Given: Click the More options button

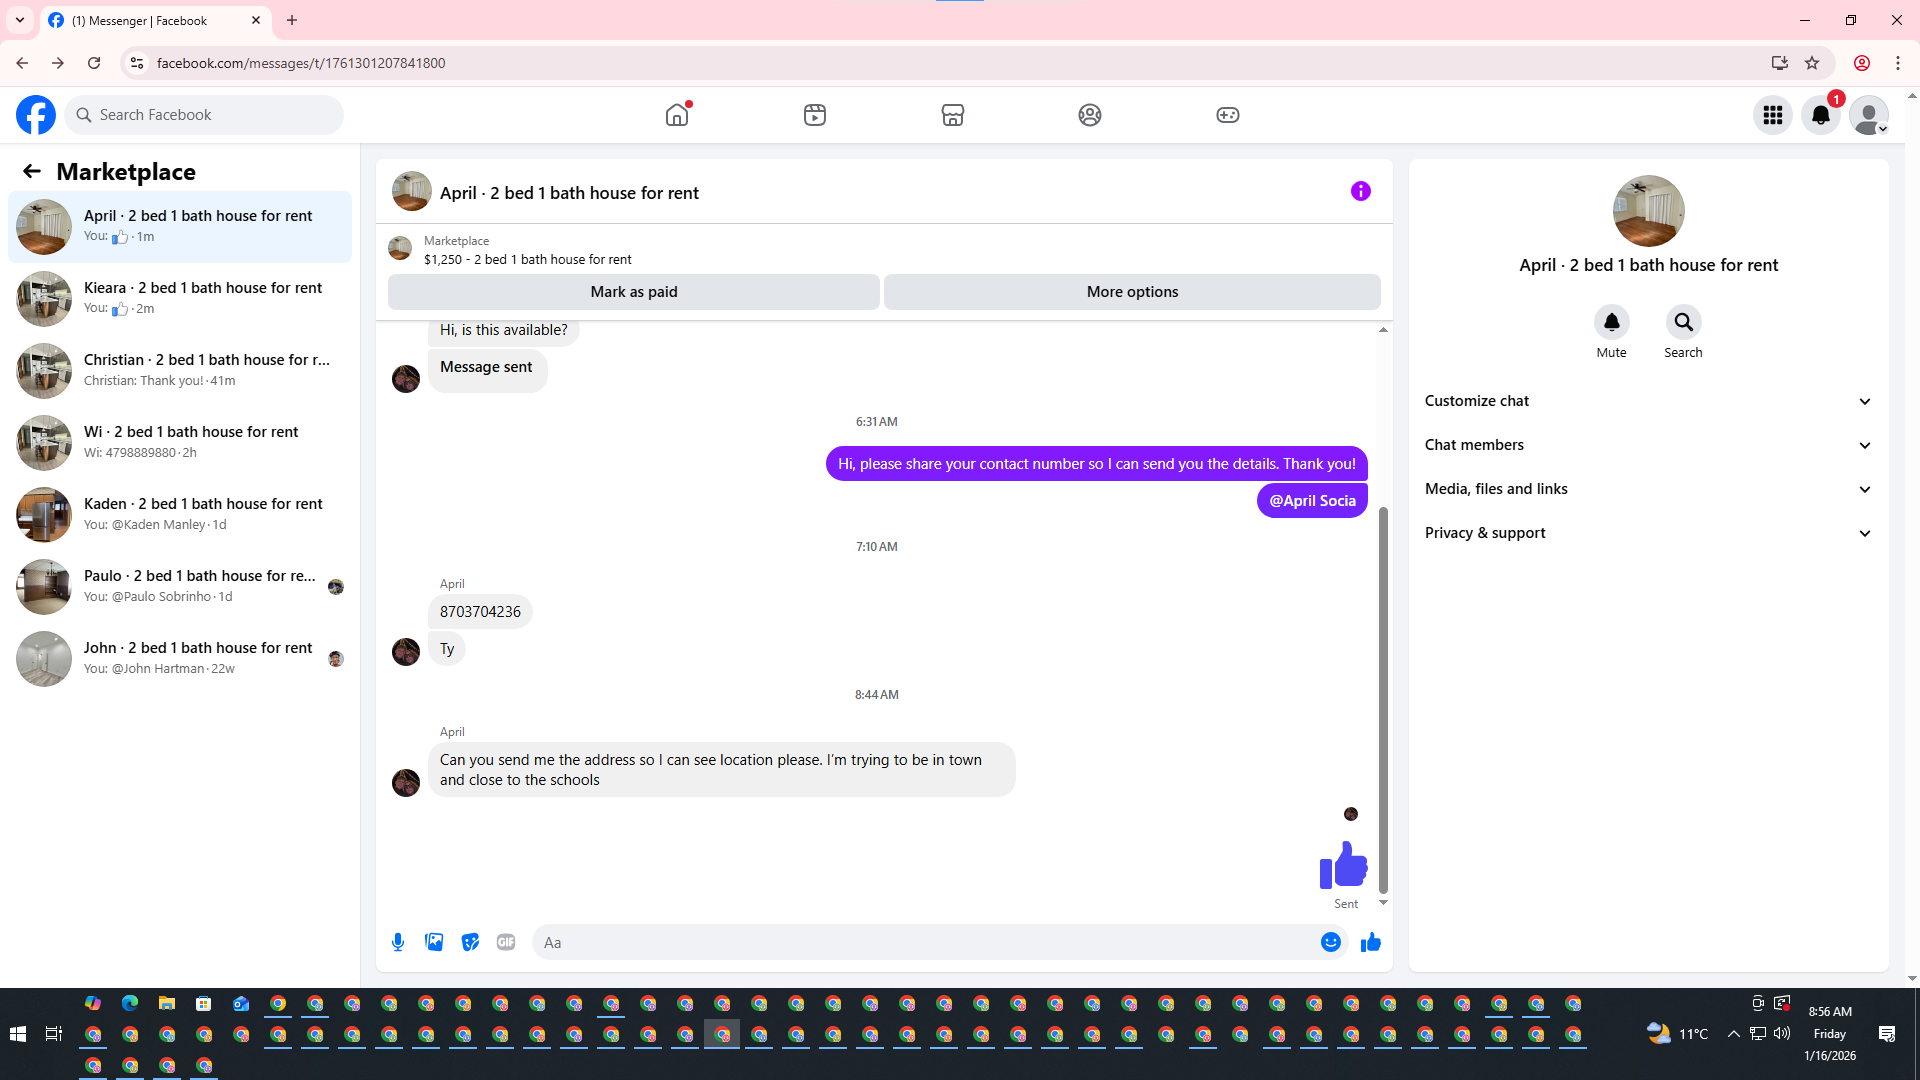Looking at the screenshot, I should click(1132, 292).
